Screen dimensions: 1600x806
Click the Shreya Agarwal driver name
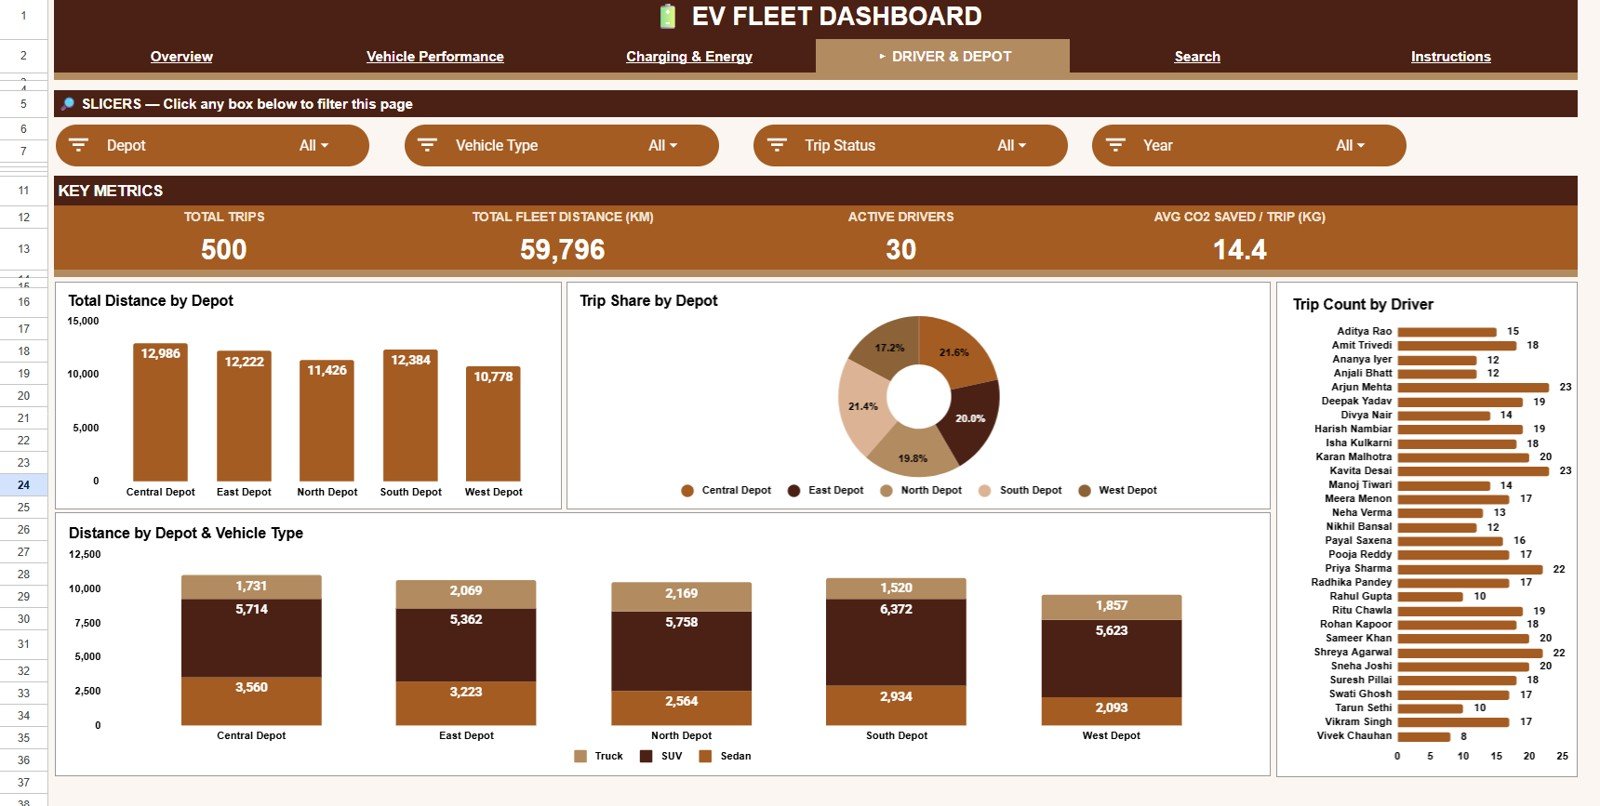(x=1353, y=652)
